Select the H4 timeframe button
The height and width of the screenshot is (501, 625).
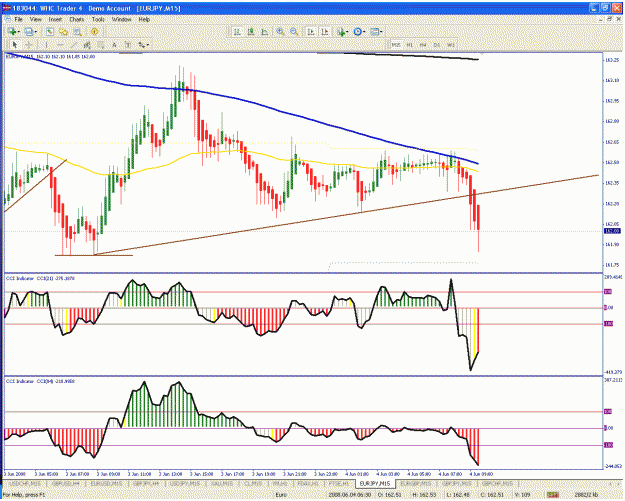point(423,45)
